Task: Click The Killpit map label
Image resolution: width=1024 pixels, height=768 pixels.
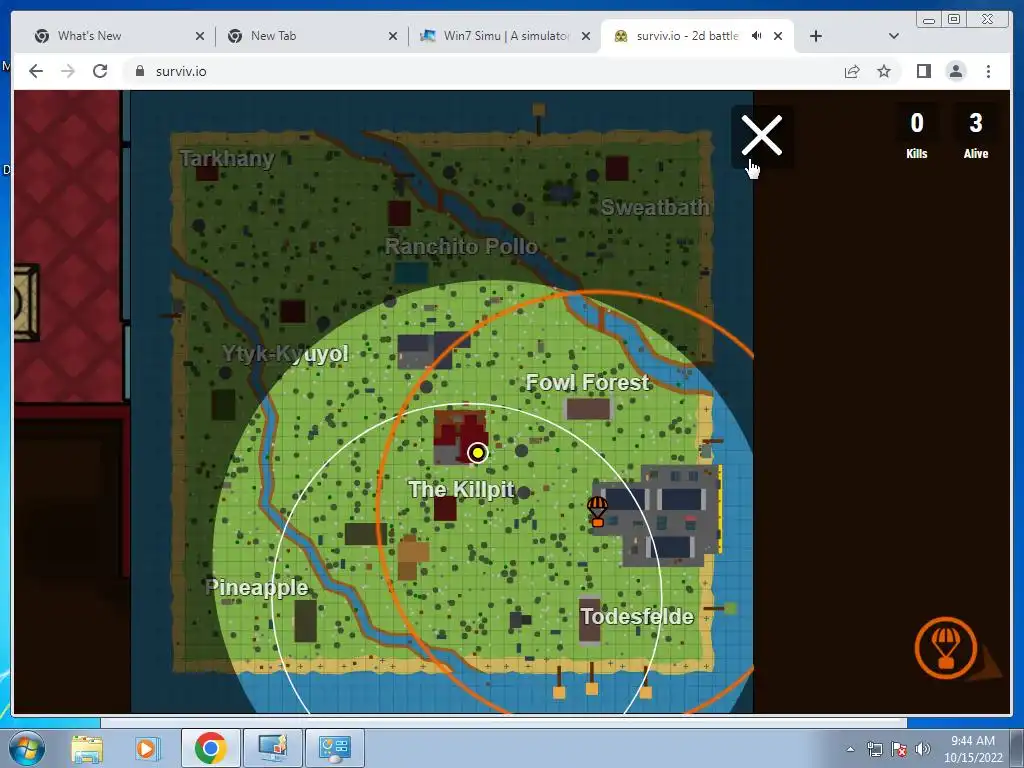Action: [461, 489]
